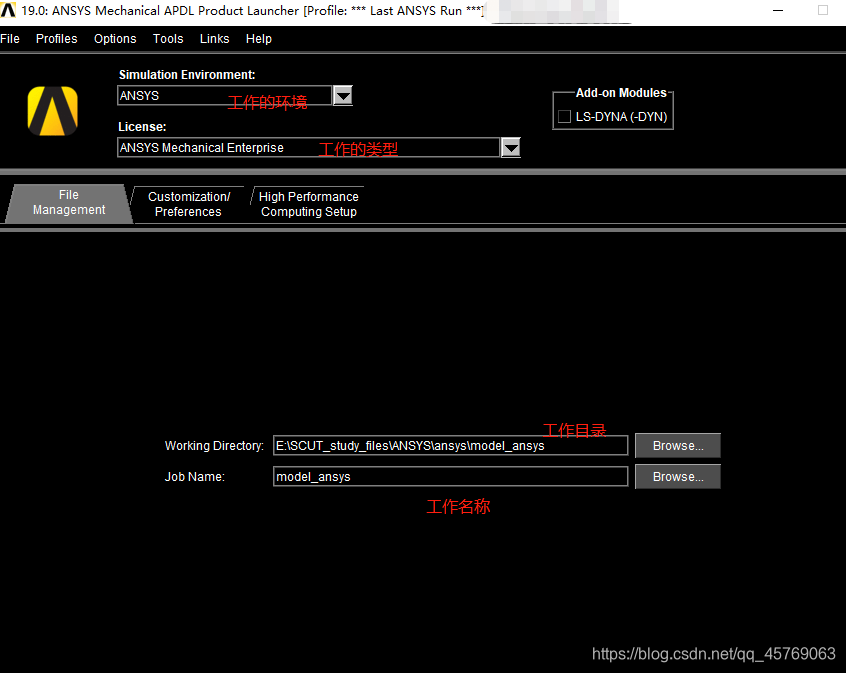This screenshot has height=673, width=846.
Task: Open the Options menu
Action: pyautogui.click(x=115, y=39)
